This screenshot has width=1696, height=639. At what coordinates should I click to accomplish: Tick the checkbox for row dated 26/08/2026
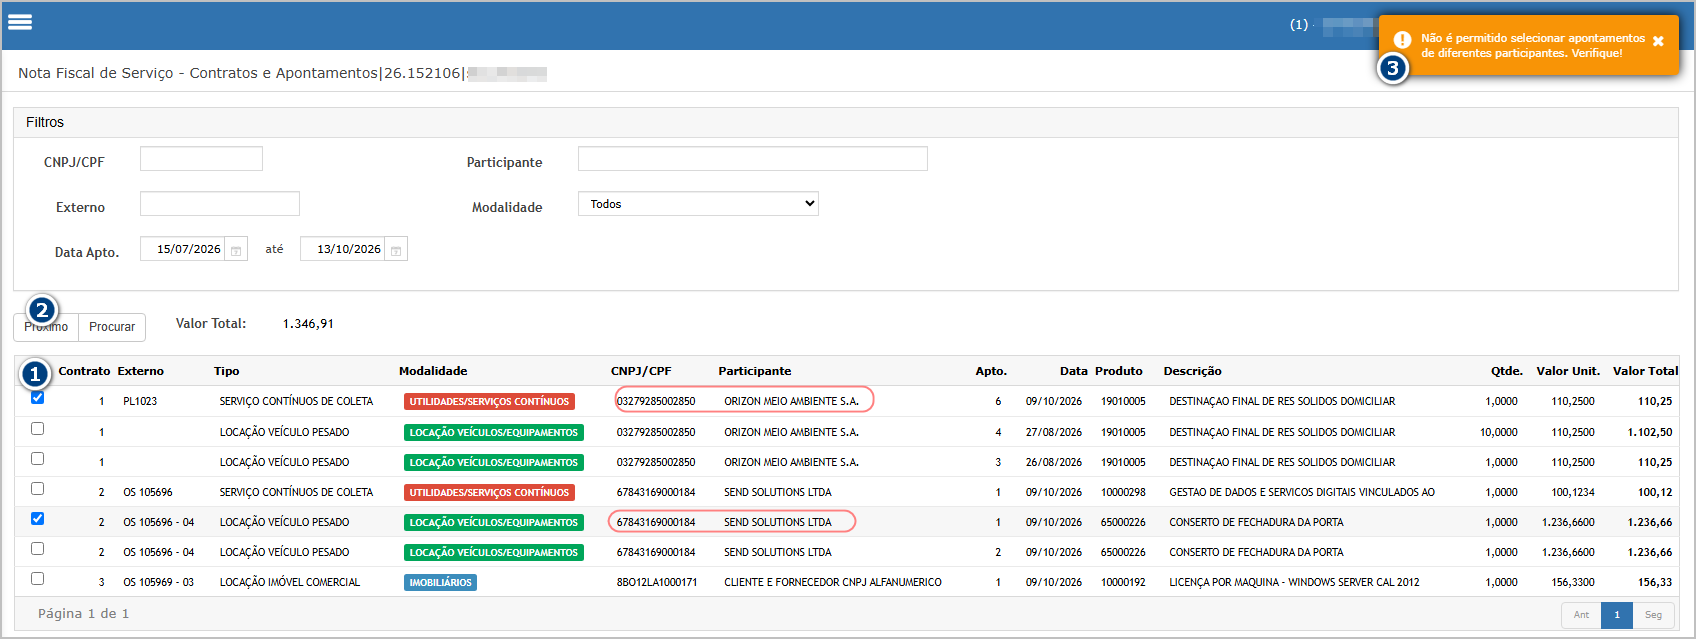coord(37,458)
